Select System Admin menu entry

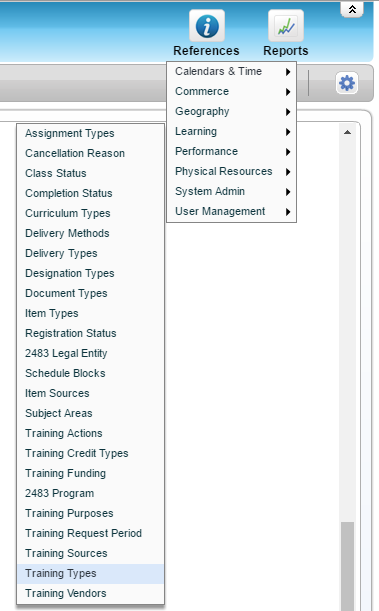(x=231, y=192)
